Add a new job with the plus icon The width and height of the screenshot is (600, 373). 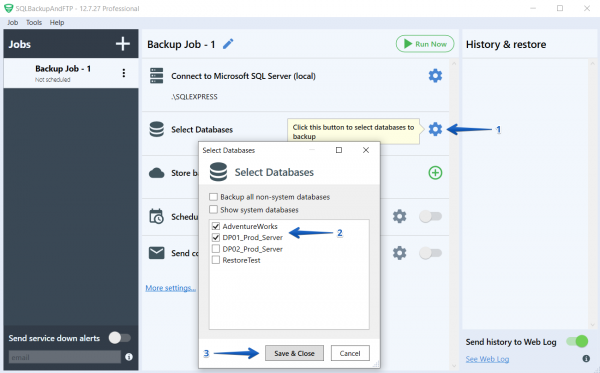(123, 44)
